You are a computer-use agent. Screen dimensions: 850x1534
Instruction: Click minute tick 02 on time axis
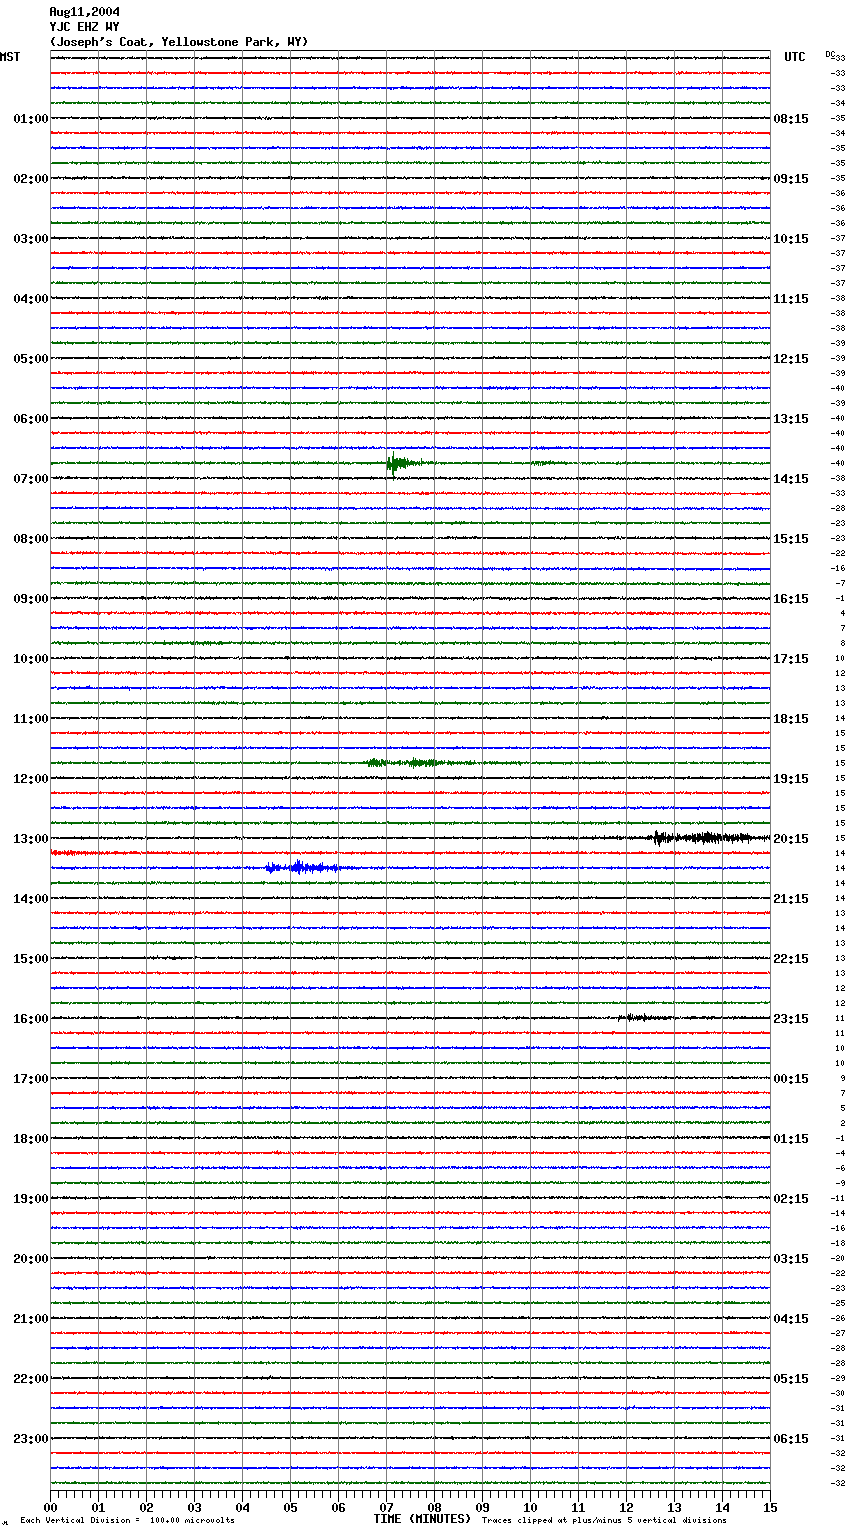[x=146, y=1506]
